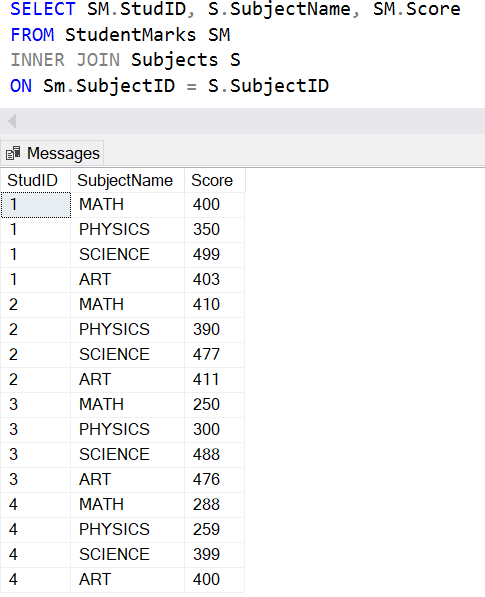Select SCIENCE cell in the row scoring 488

coord(128,455)
